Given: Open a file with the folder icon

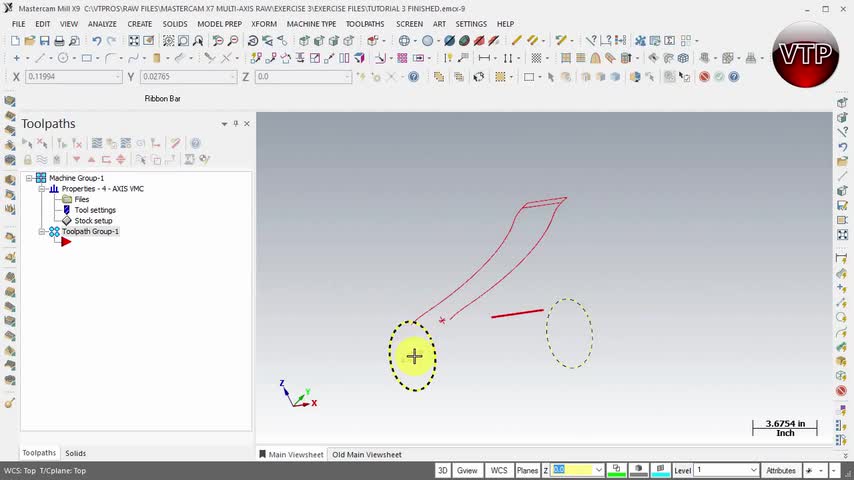Looking at the screenshot, I should click(30, 41).
